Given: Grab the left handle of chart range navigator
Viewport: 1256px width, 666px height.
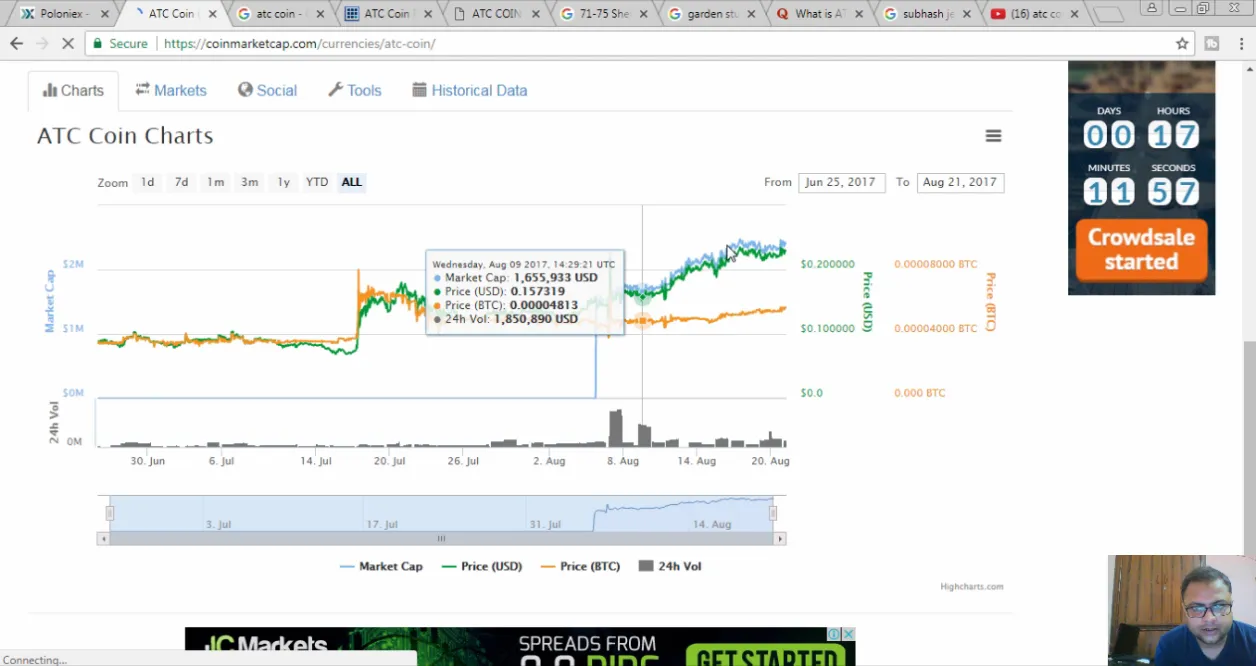Looking at the screenshot, I should click(110, 513).
